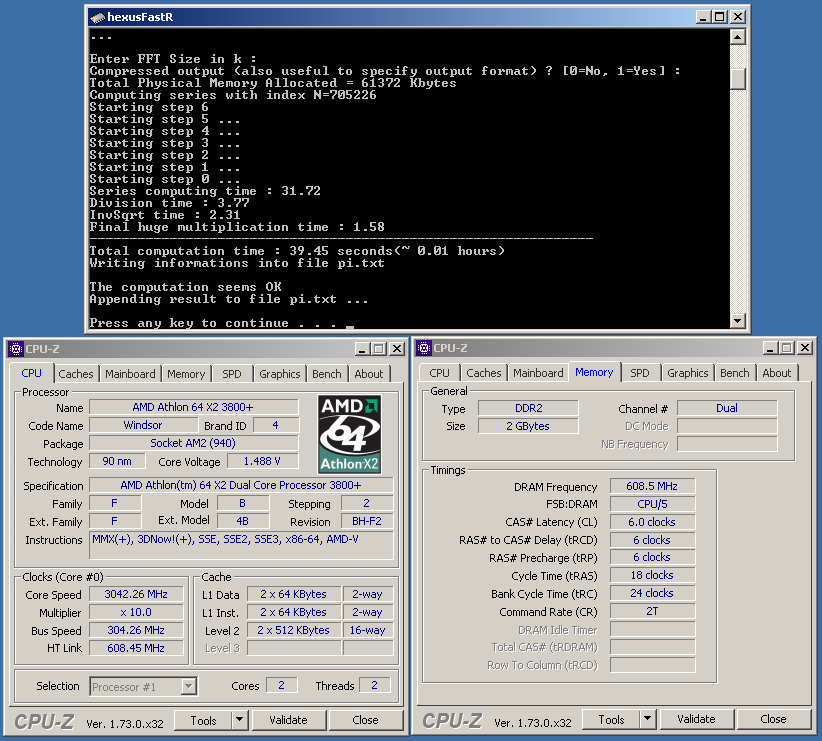
Task: Click the memory Size value '2 GBytes'
Action: 528,426
